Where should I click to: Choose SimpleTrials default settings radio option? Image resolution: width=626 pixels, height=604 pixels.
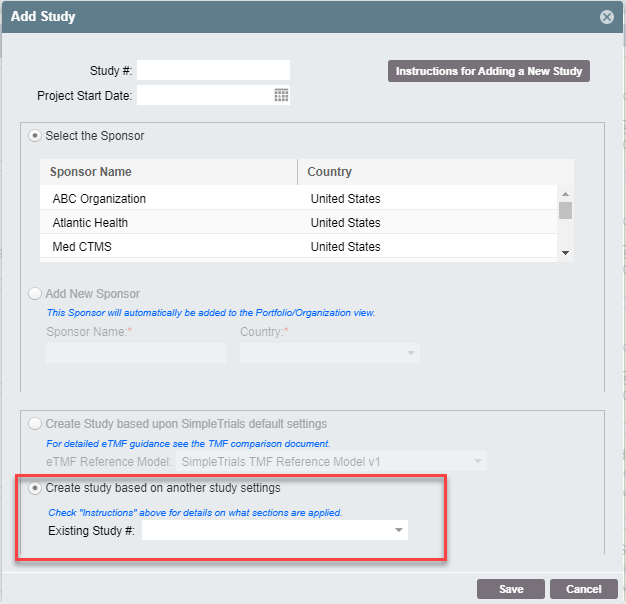point(35,424)
